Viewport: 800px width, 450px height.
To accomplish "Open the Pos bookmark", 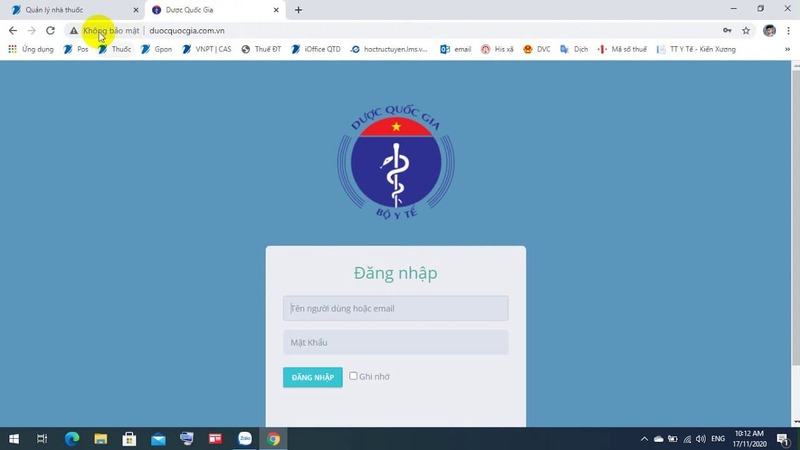I will point(76,49).
